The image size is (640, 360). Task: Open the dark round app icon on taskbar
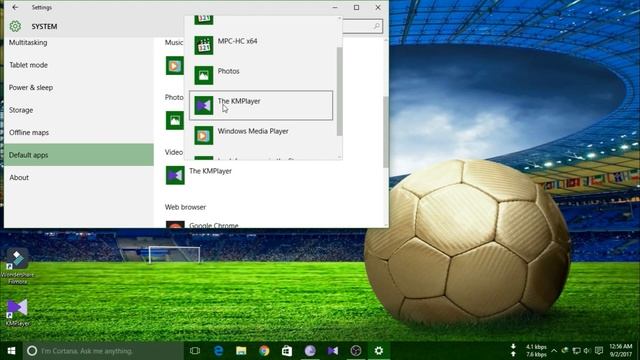pos(356,351)
